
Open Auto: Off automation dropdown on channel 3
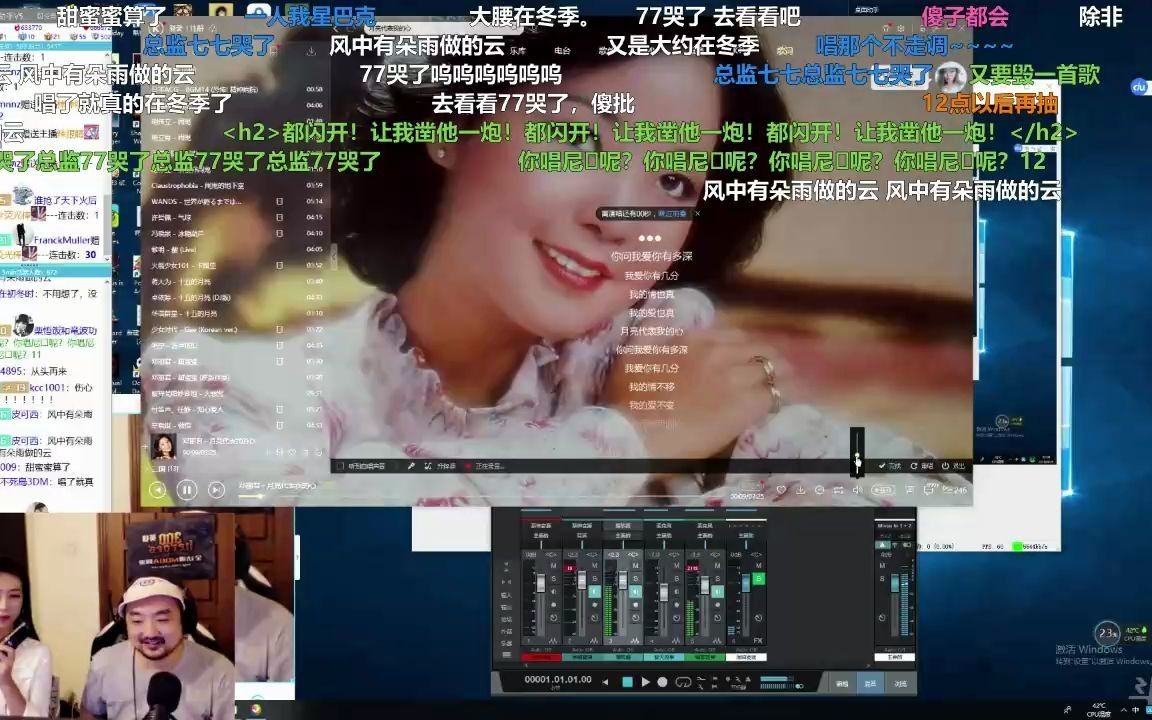(623, 650)
